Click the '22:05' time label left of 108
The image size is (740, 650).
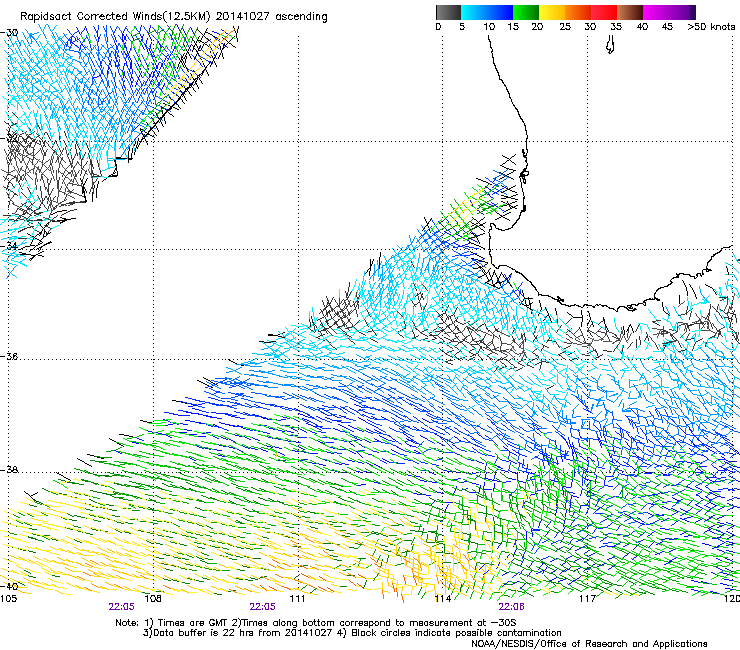121,607
